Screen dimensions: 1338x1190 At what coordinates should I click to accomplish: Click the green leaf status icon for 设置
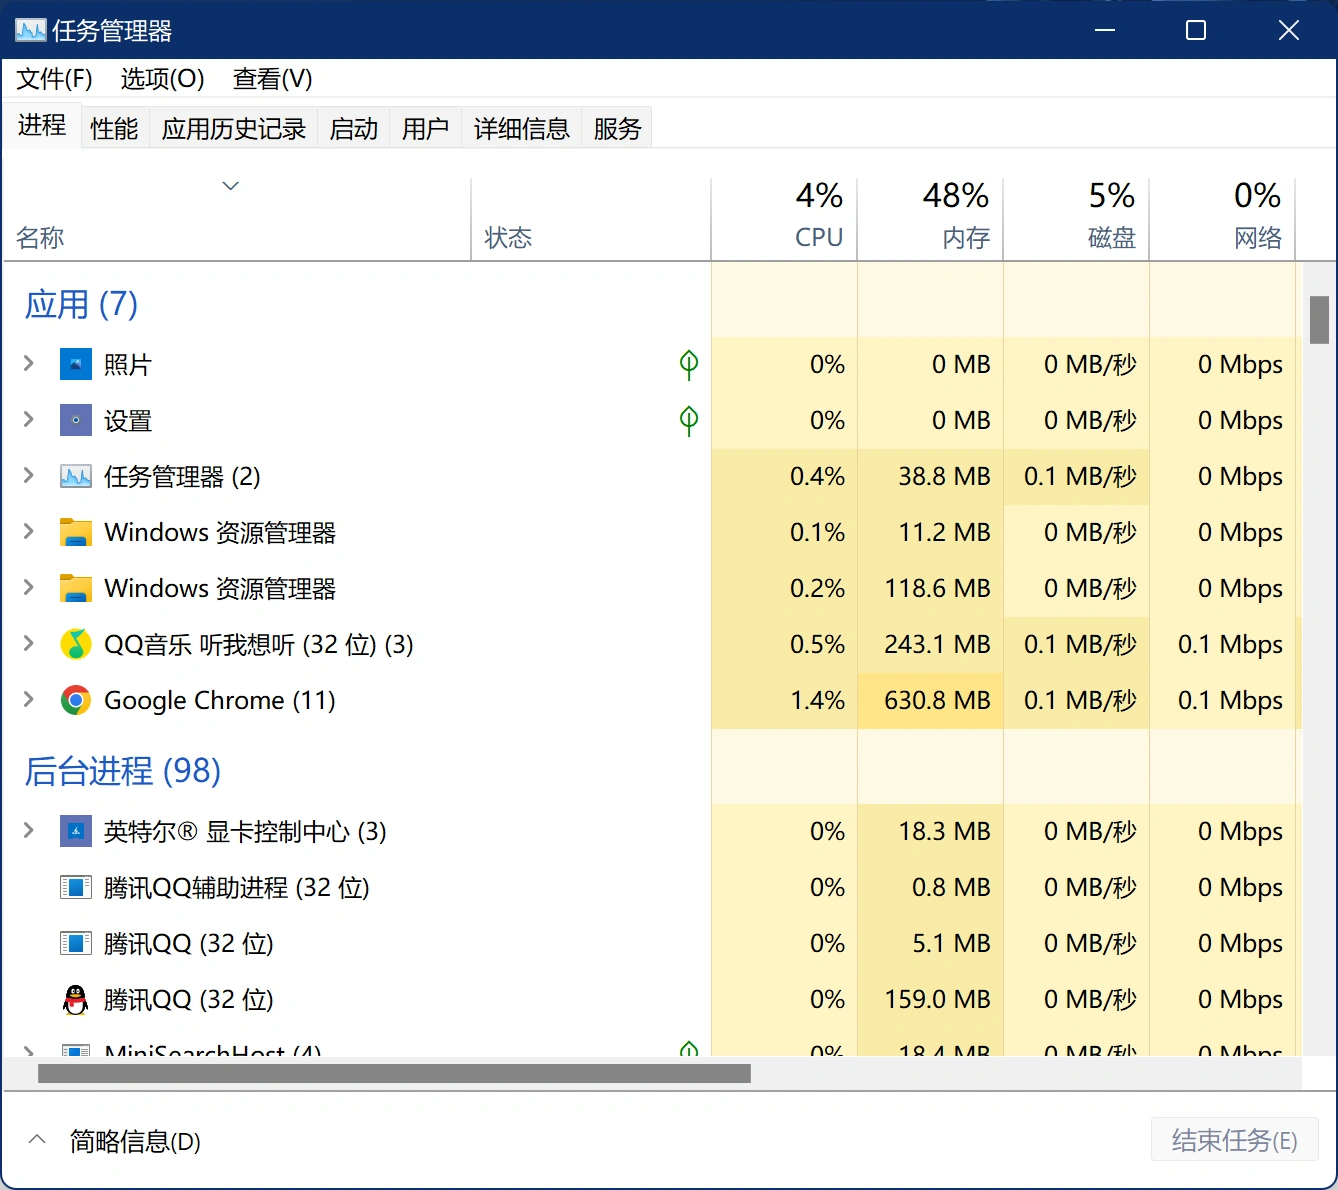coord(689,420)
